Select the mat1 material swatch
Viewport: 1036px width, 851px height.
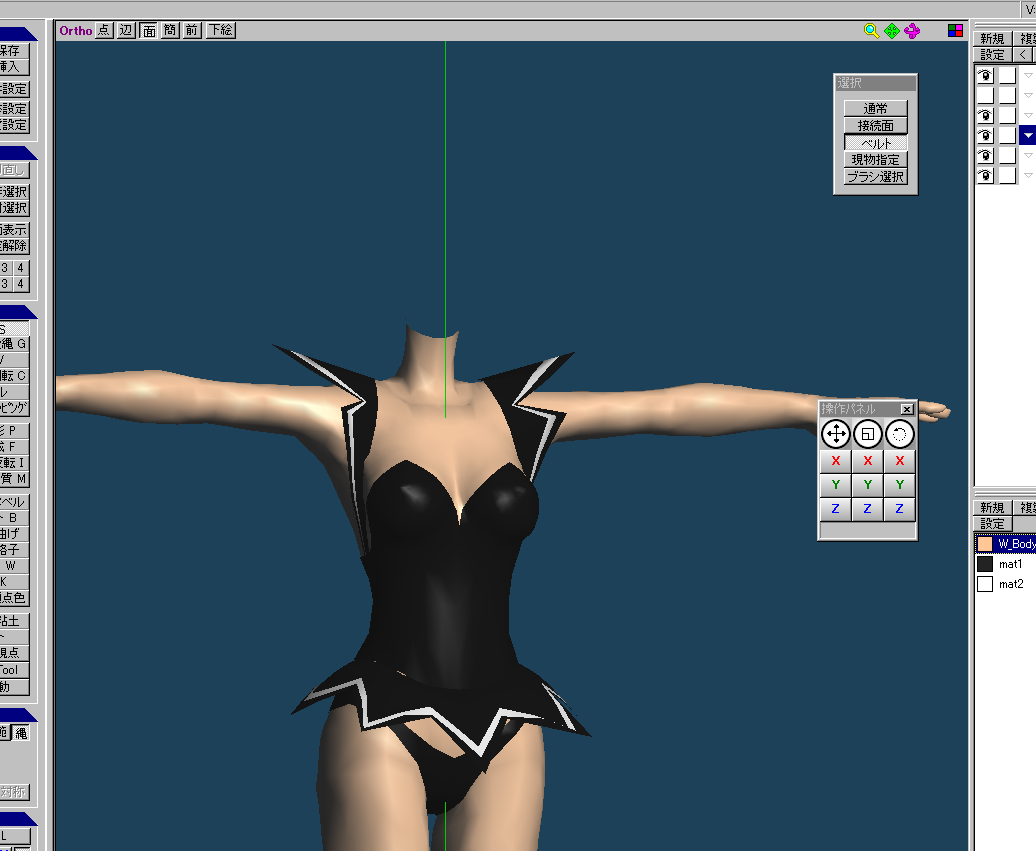[x=985, y=564]
